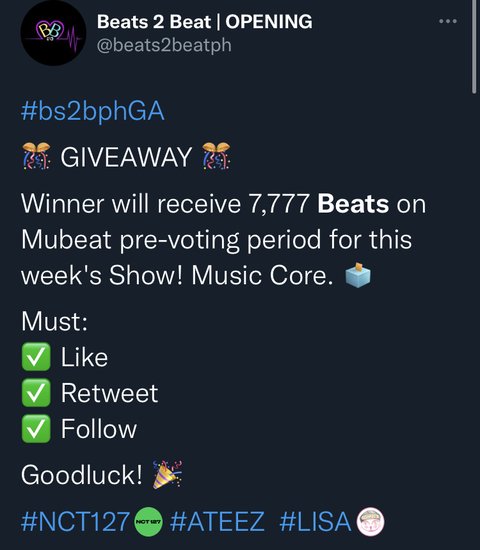Viewport: 480px width, 550px height.
Task: Click the green check mark beside Like
Action: point(36,357)
